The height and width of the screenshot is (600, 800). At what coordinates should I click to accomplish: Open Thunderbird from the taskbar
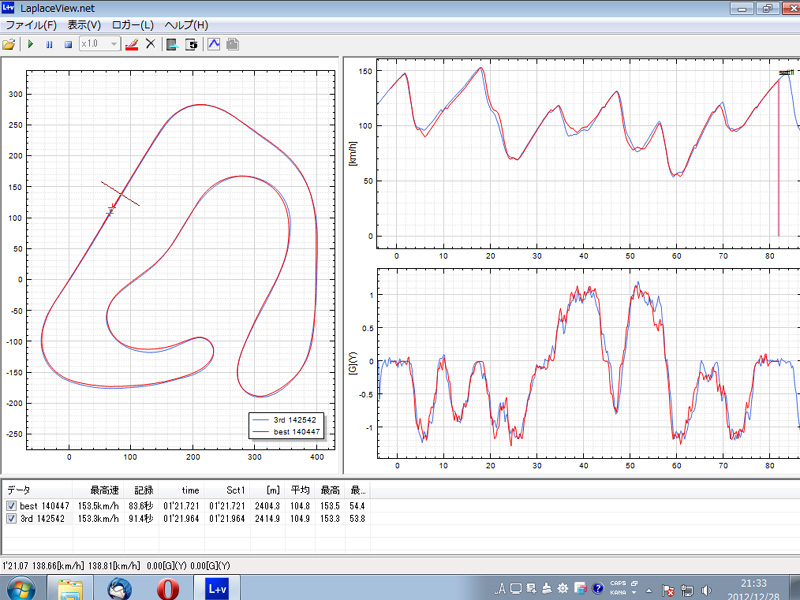pos(119,589)
